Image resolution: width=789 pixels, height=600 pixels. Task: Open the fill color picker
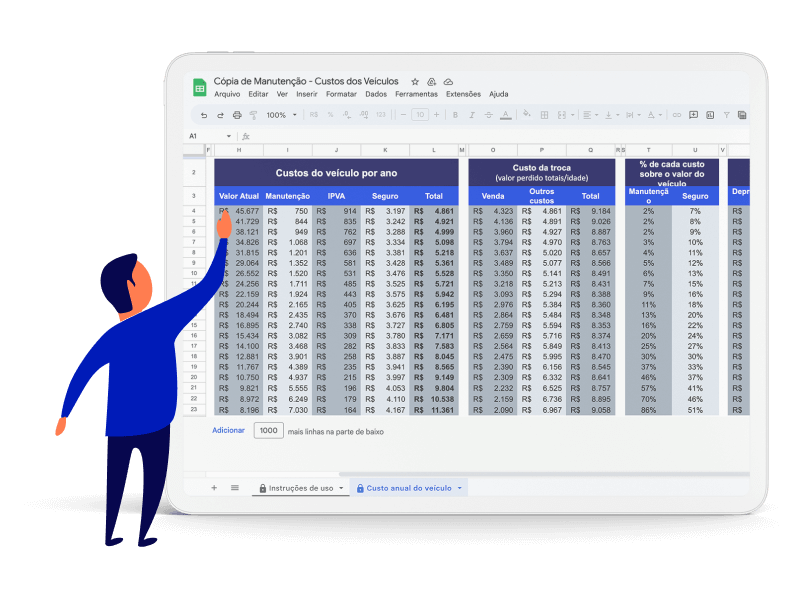point(527,114)
